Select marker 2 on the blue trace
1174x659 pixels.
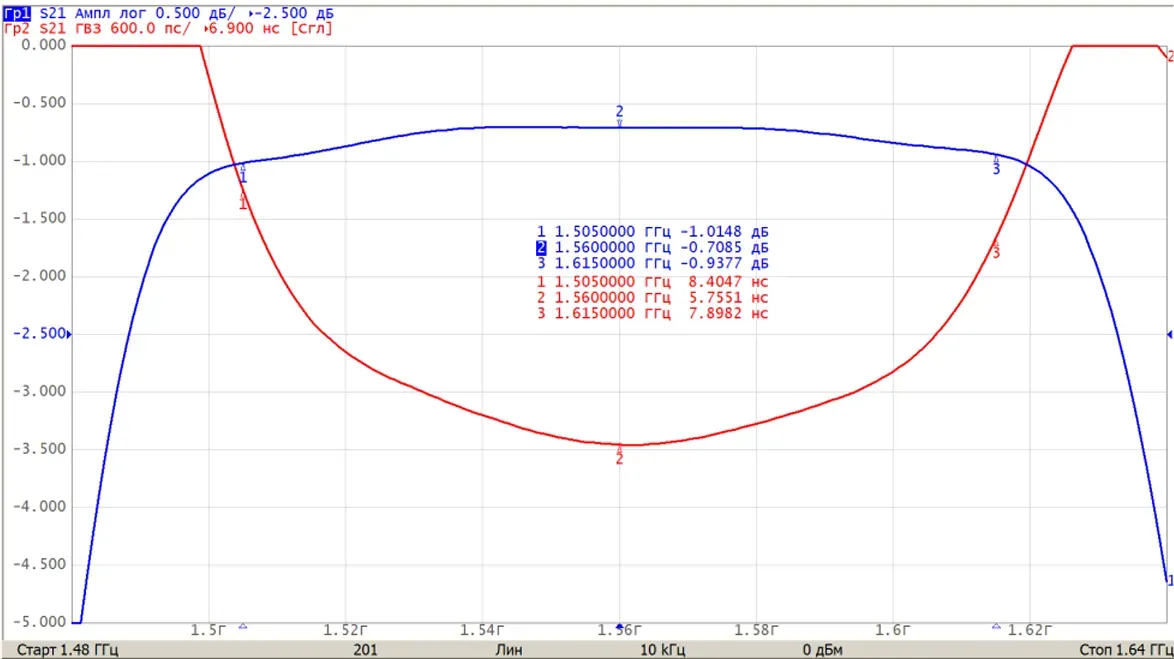pyautogui.click(x=619, y=116)
